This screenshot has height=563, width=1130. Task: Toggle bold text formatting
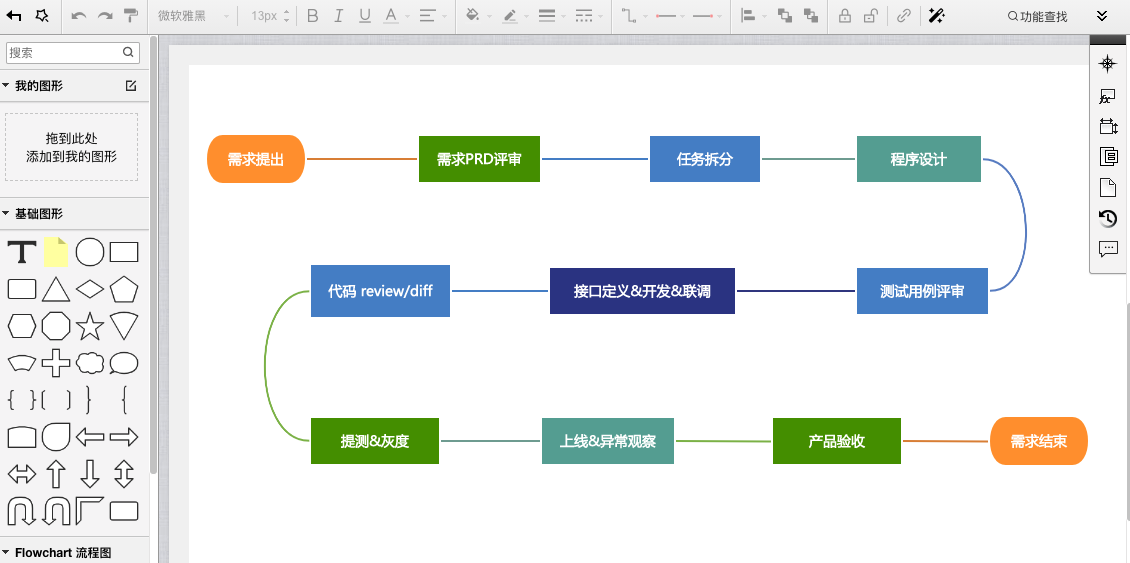pos(312,16)
